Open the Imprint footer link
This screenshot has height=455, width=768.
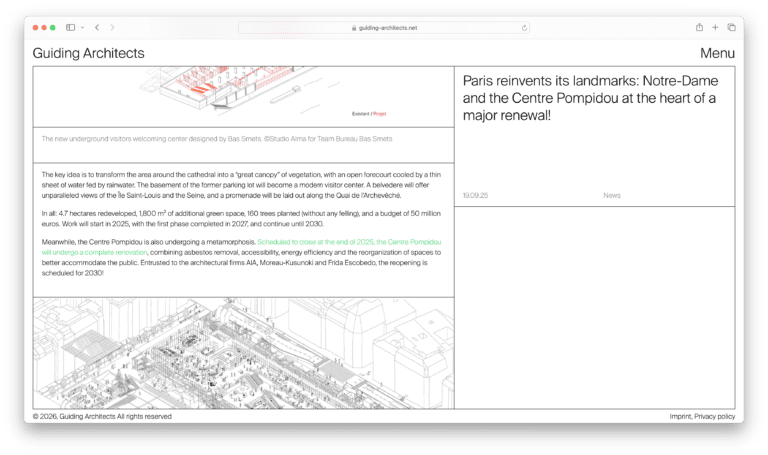679,416
